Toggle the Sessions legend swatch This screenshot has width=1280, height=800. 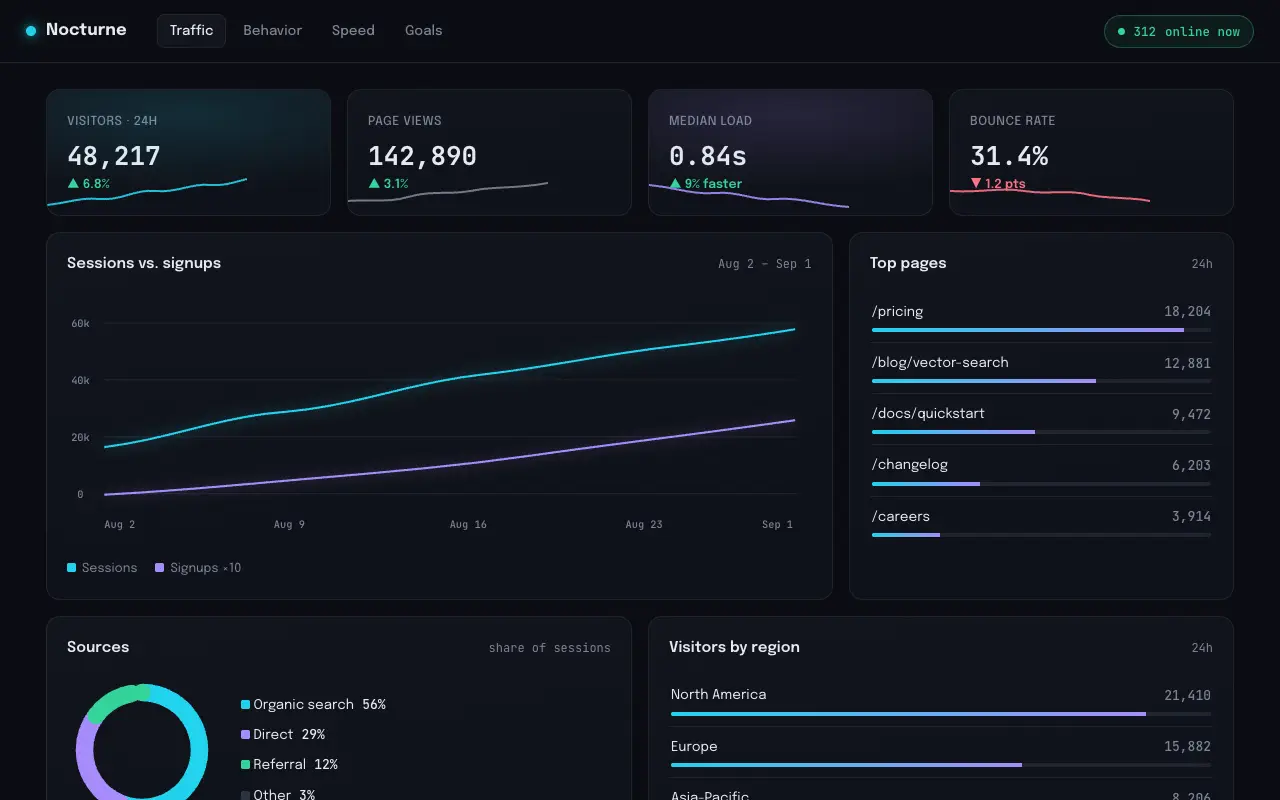coord(72,568)
